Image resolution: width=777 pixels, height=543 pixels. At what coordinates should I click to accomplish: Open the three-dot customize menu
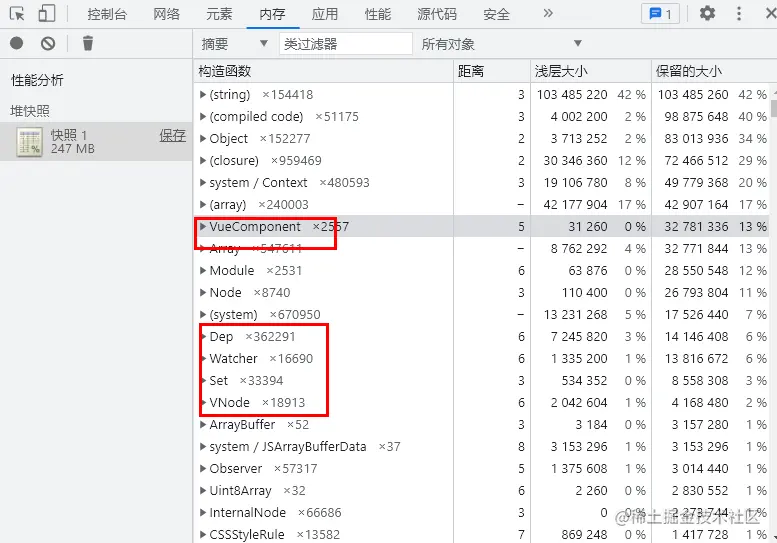tap(739, 13)
